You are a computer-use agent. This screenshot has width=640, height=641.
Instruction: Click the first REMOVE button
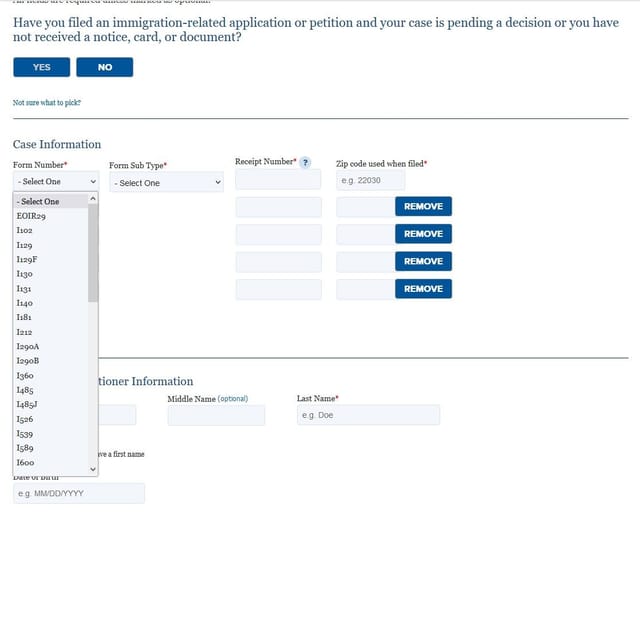(423, 206)
